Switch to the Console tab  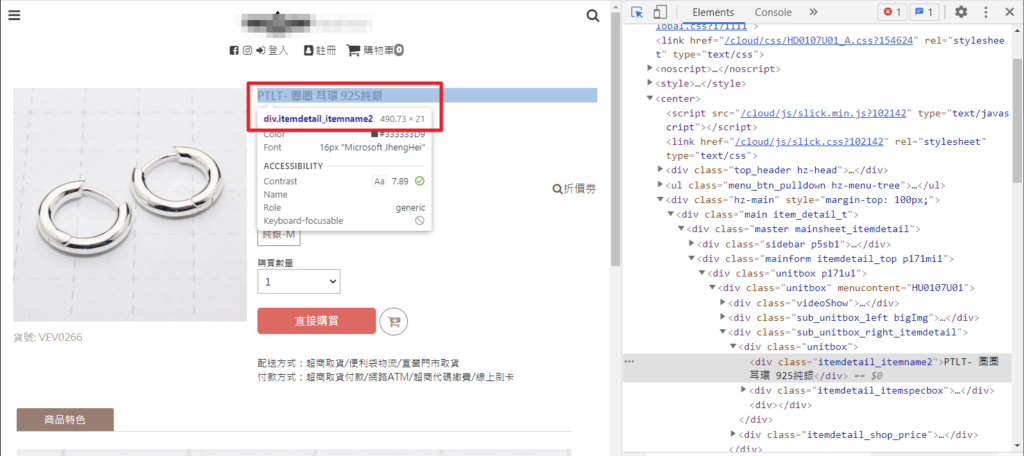point(773,12)
